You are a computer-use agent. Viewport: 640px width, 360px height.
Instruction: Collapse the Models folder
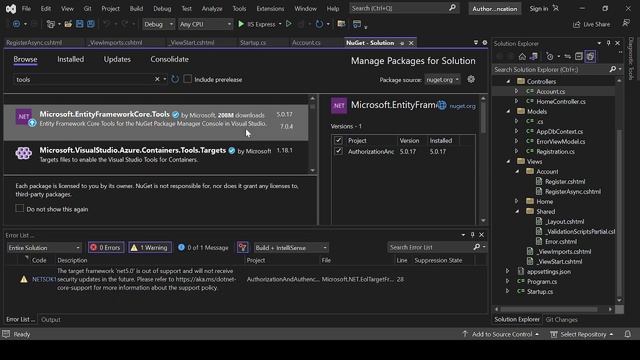[509, 111]
